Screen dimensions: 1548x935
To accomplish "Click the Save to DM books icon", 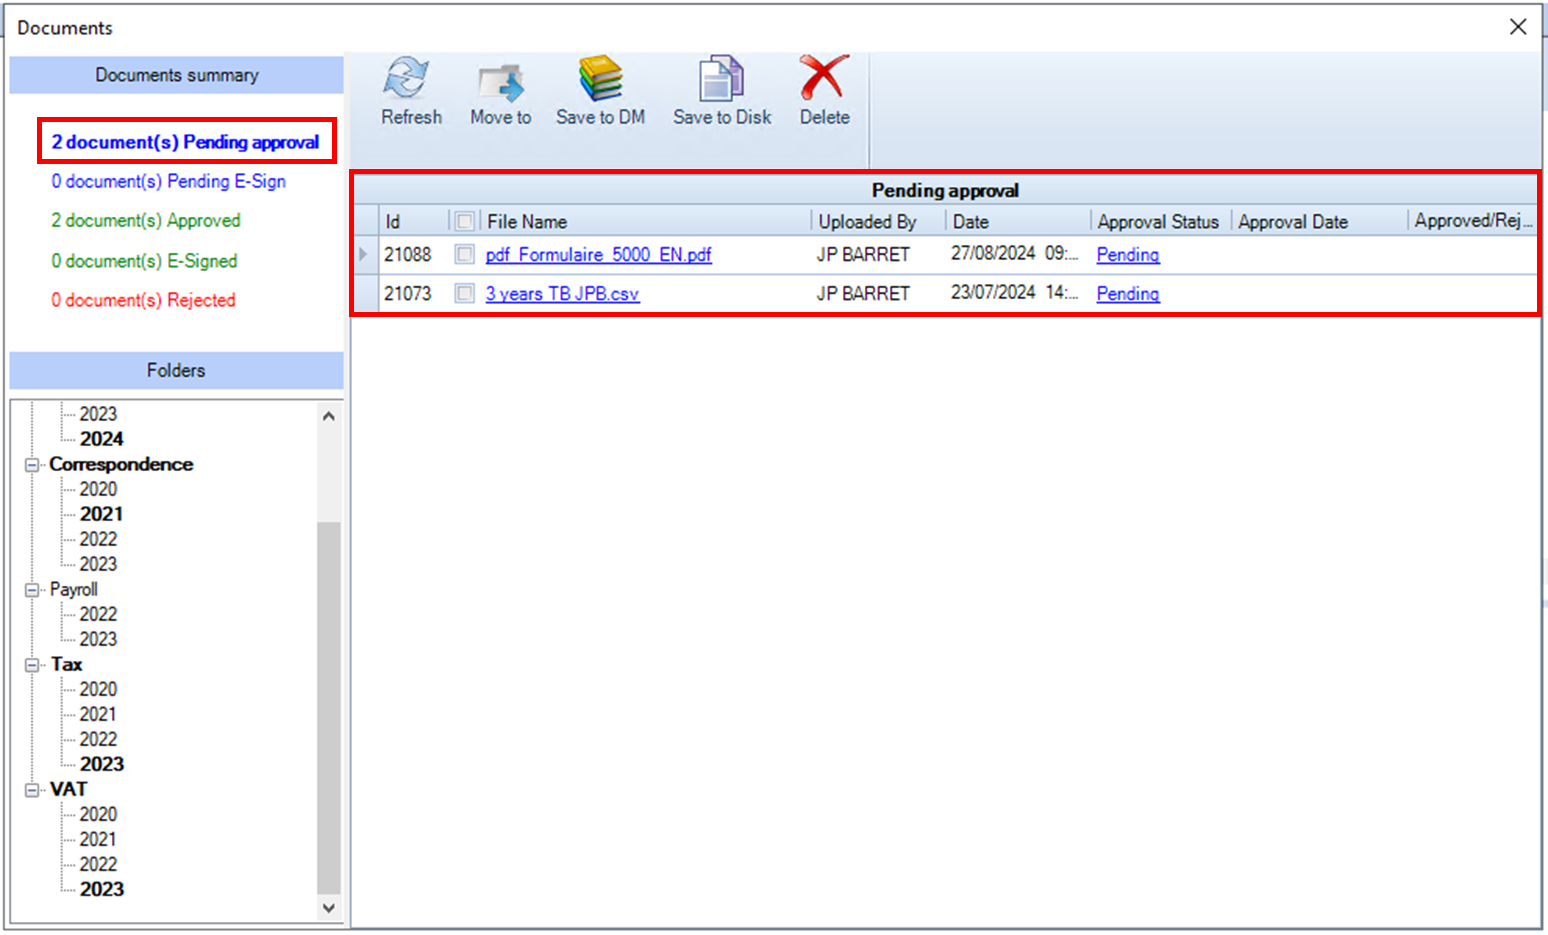I will pos(600,79).
